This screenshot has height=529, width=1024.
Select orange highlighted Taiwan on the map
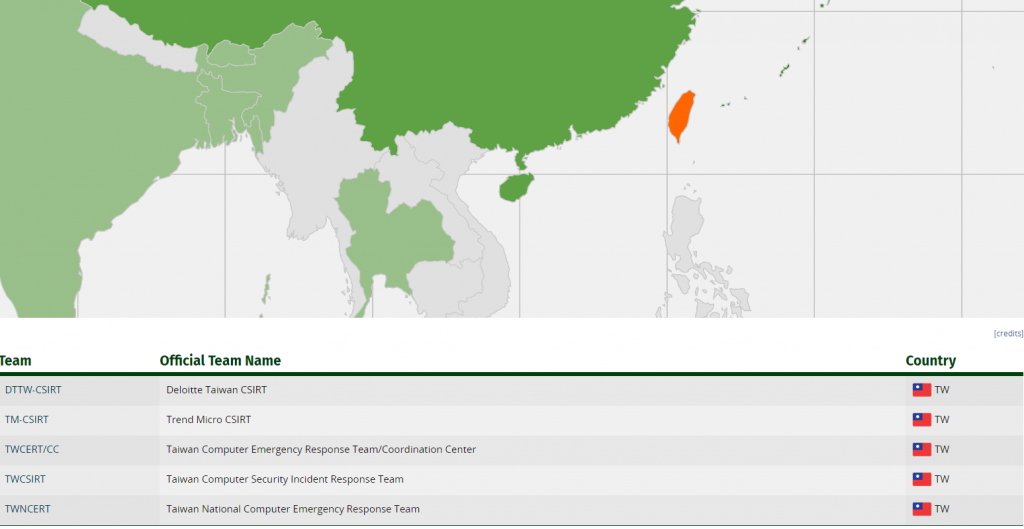click(x=681, y=116)
